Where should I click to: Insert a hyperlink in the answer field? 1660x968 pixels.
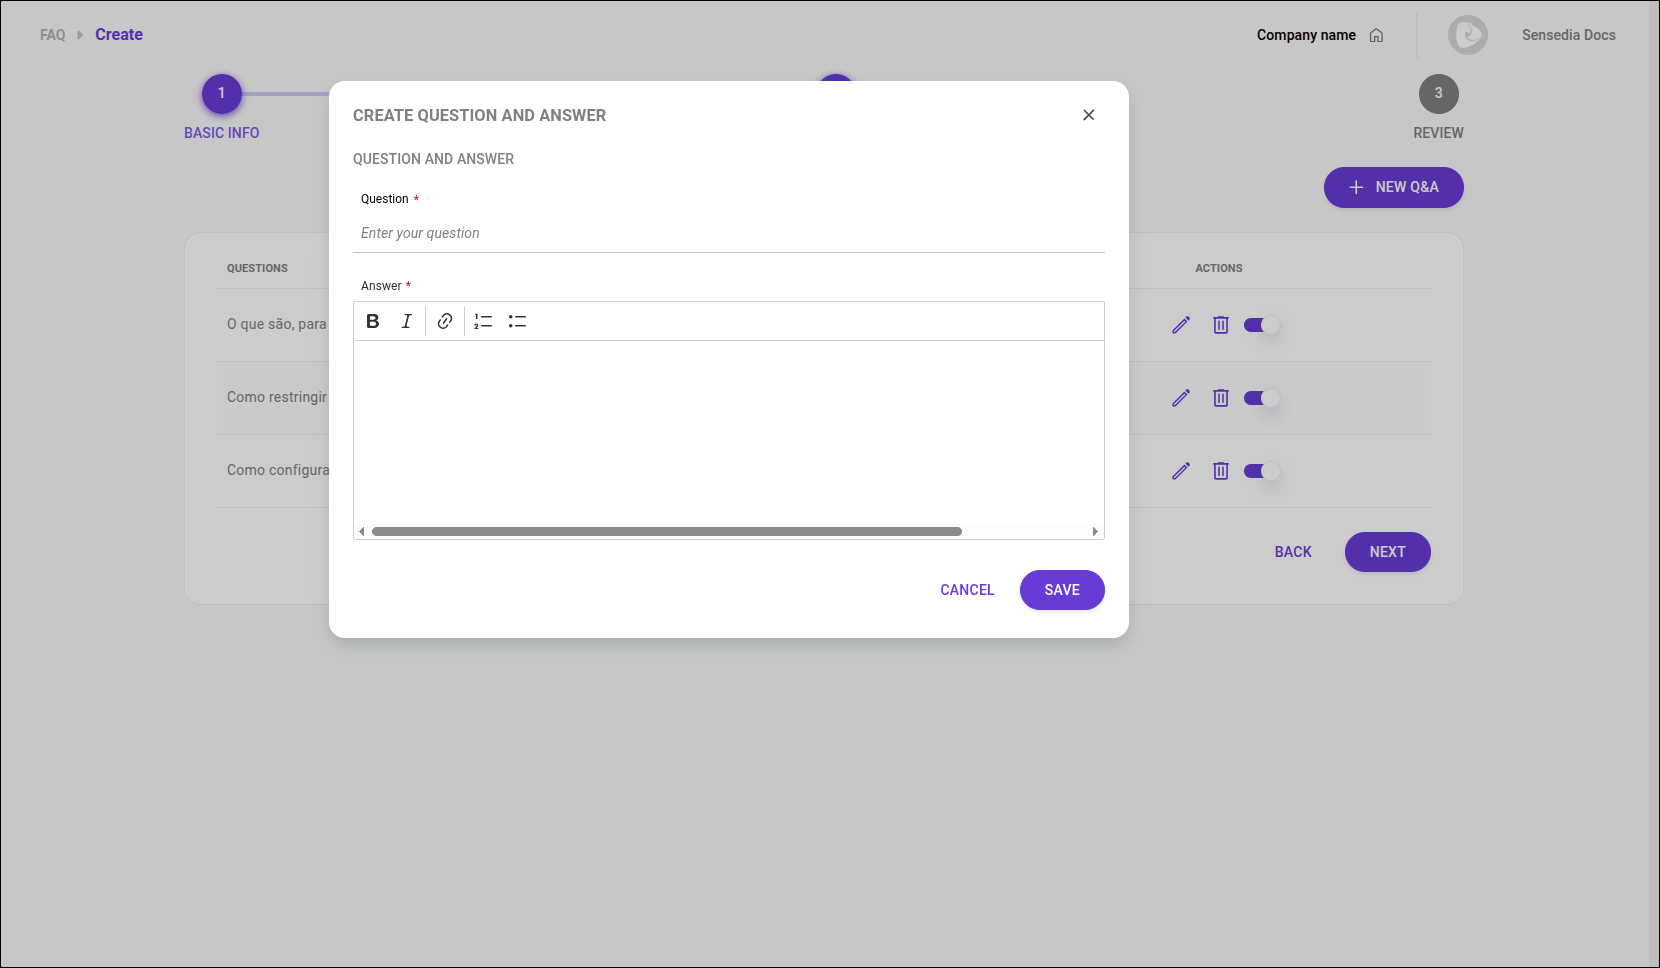444,321
